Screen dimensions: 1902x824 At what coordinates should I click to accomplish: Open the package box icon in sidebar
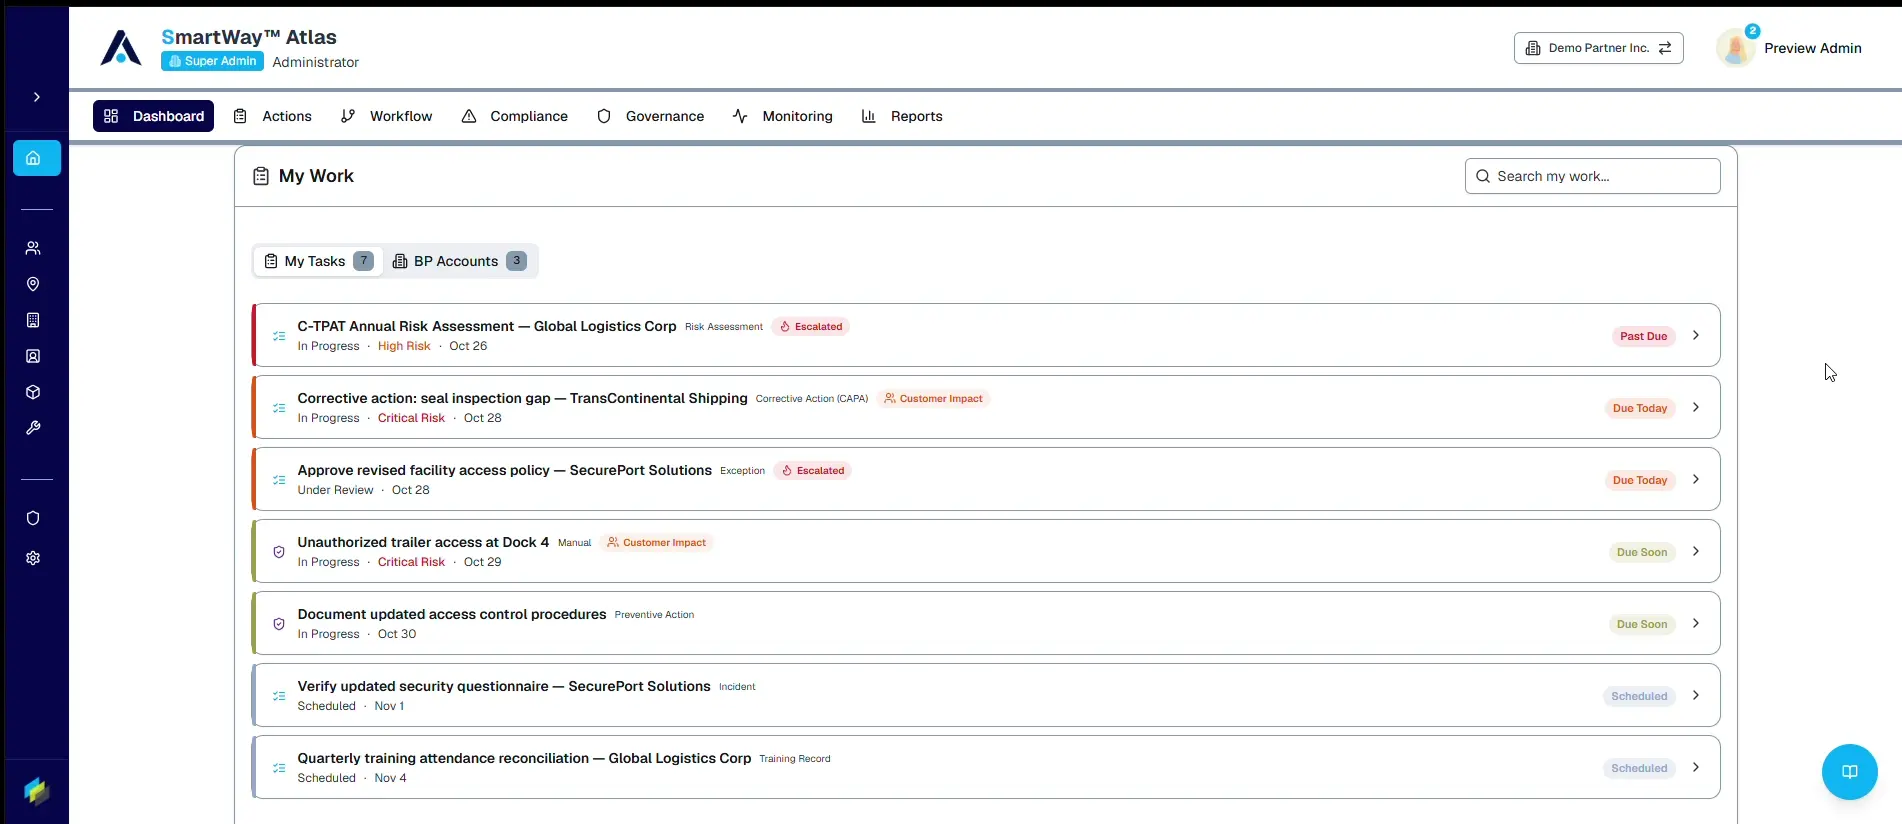tap(33, 392)
